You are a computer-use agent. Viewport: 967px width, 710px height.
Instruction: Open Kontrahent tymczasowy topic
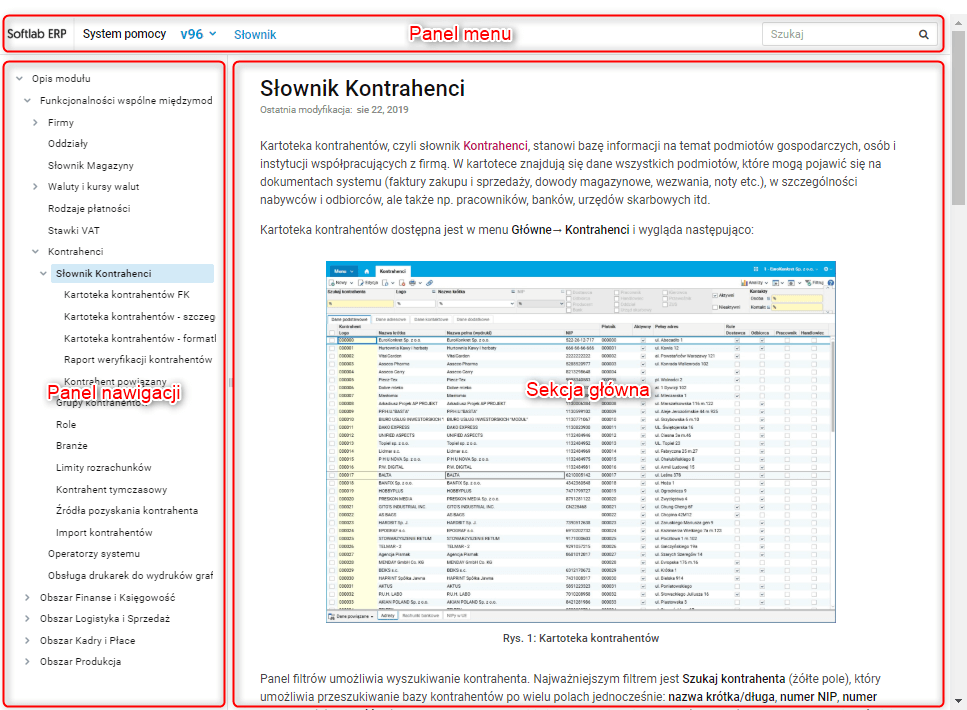click(x=112, y=489)
